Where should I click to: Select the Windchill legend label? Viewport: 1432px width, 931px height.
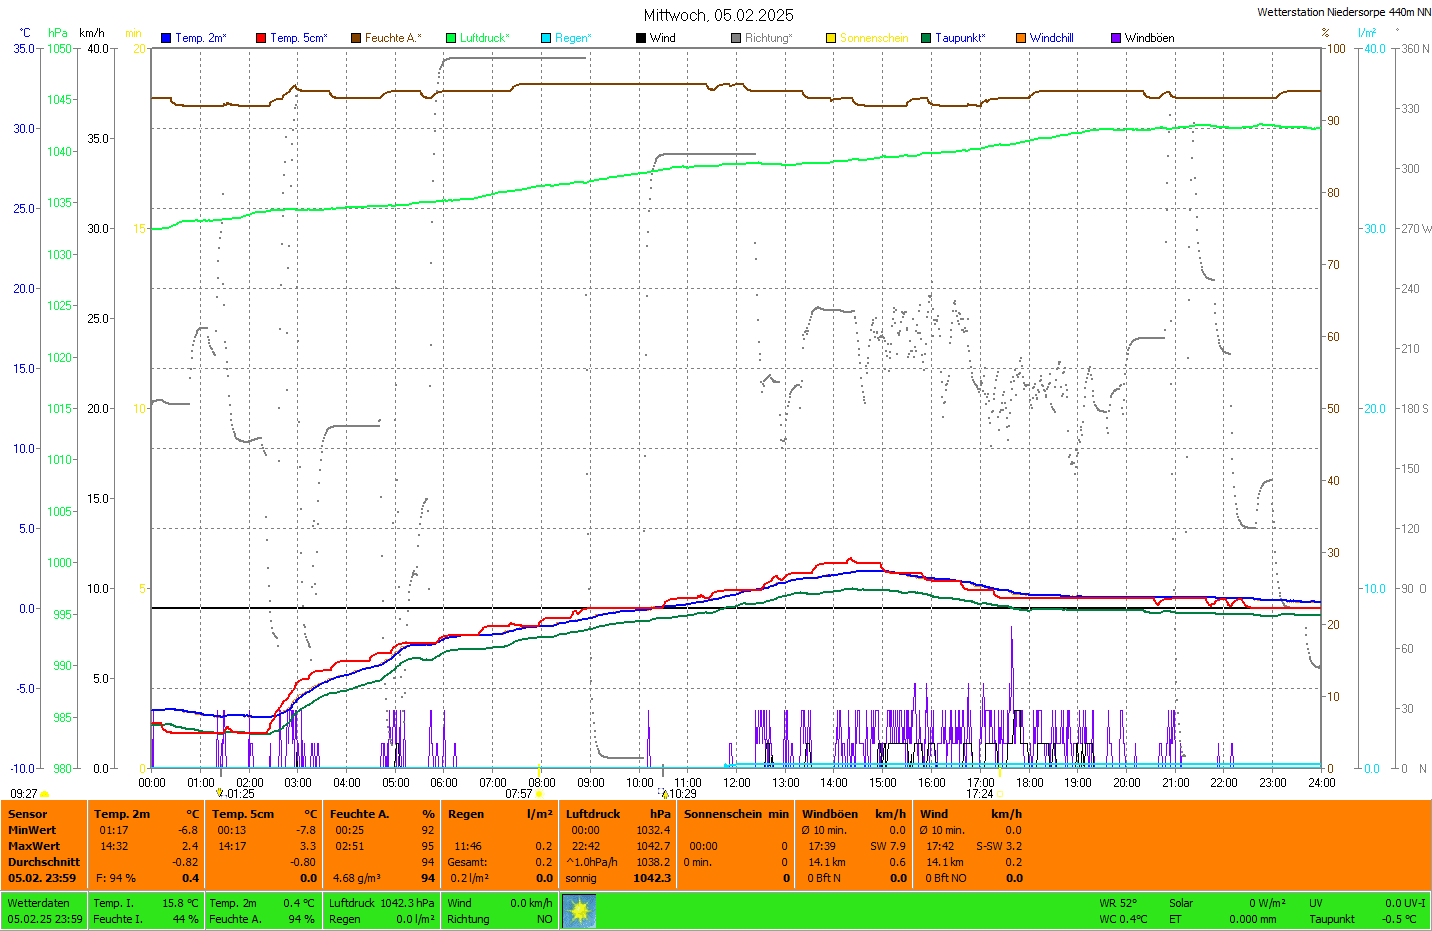click(x=1051, y=38)
